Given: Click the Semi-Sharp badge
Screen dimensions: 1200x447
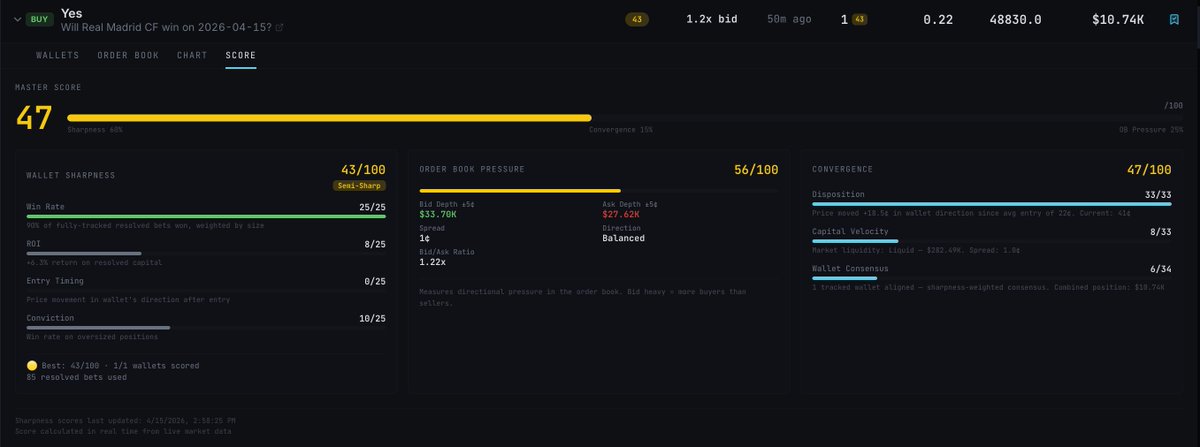Looking at the screenshot, I should [359, 185].
